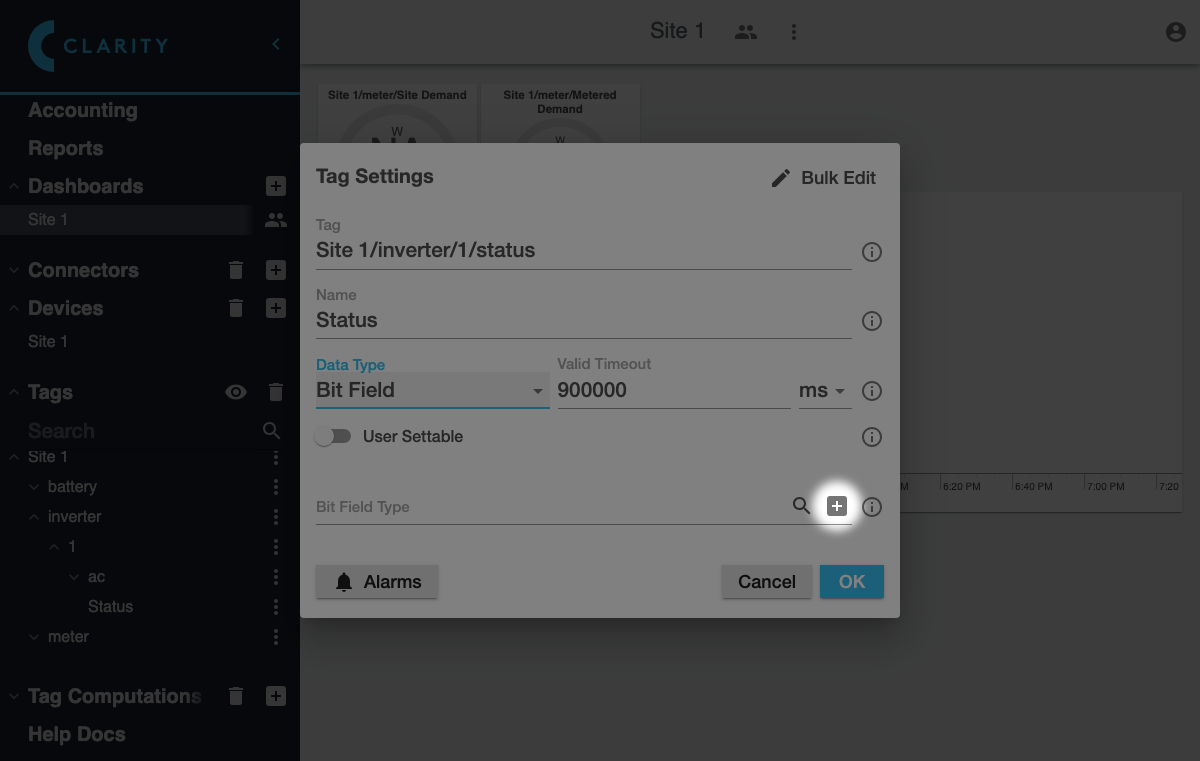Image resolution: width=1200 pixels, height=761 pixels.
Task: Open the Data Type dropdown
Action: (x=431, y=391)
